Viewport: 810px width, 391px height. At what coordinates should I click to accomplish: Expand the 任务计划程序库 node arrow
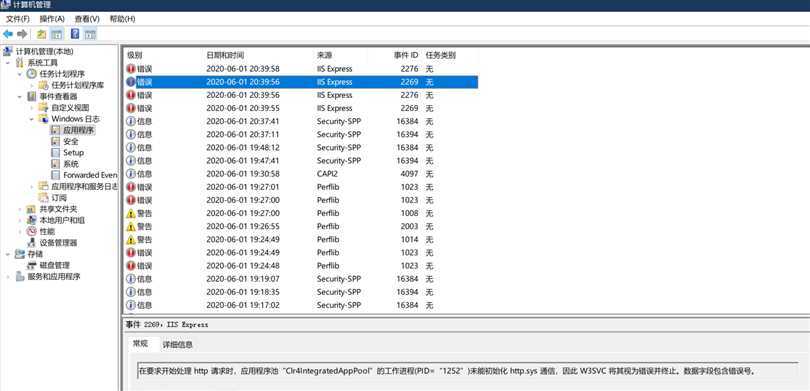click(32, 85)
